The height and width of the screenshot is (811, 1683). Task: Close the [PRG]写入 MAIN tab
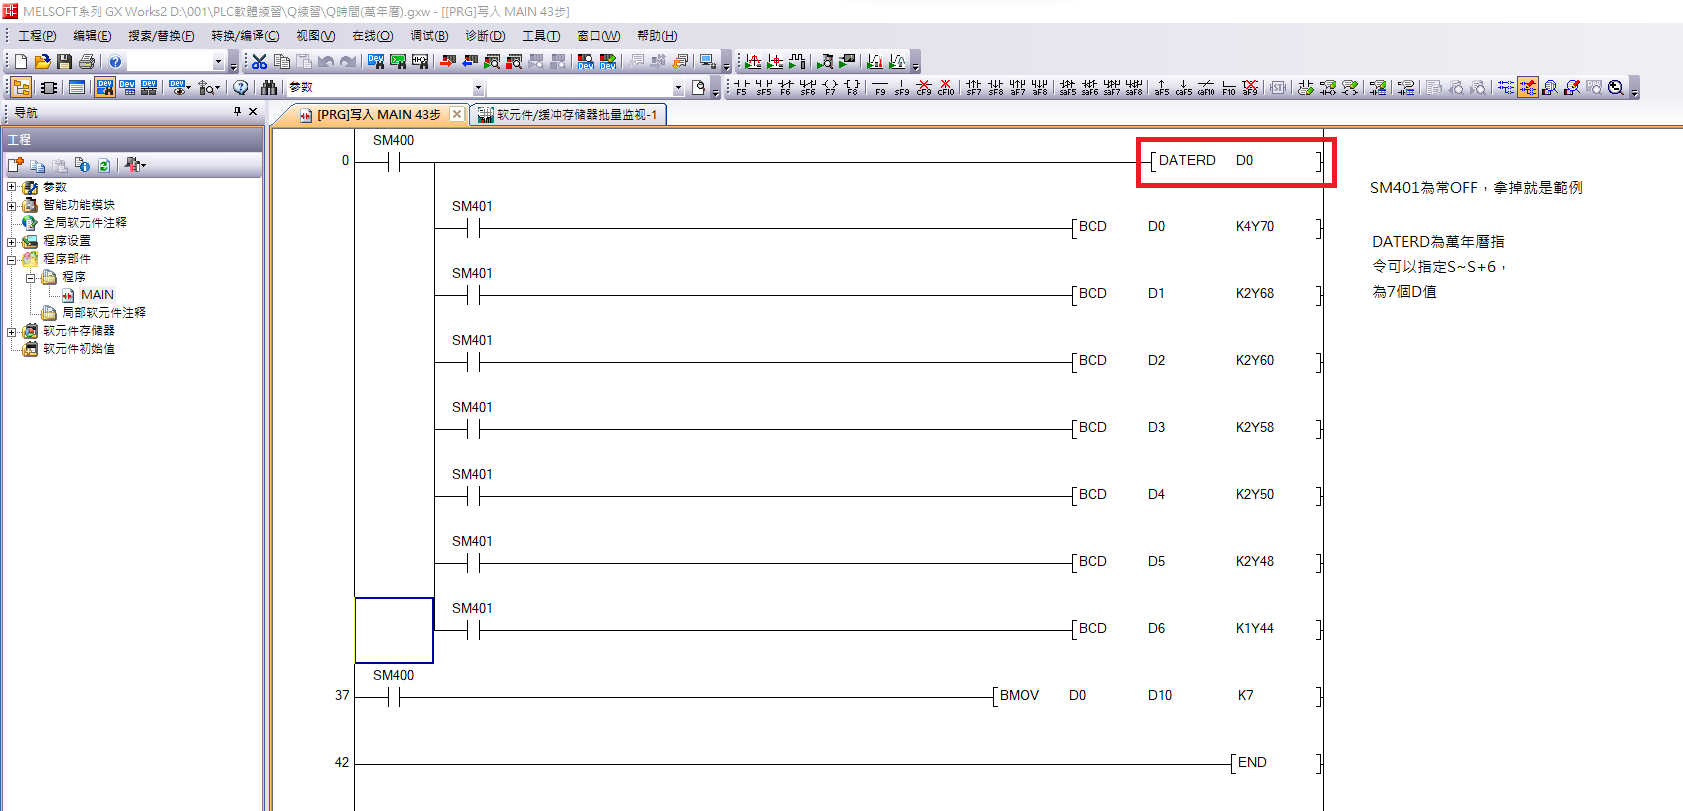click(x=457, y=114)
